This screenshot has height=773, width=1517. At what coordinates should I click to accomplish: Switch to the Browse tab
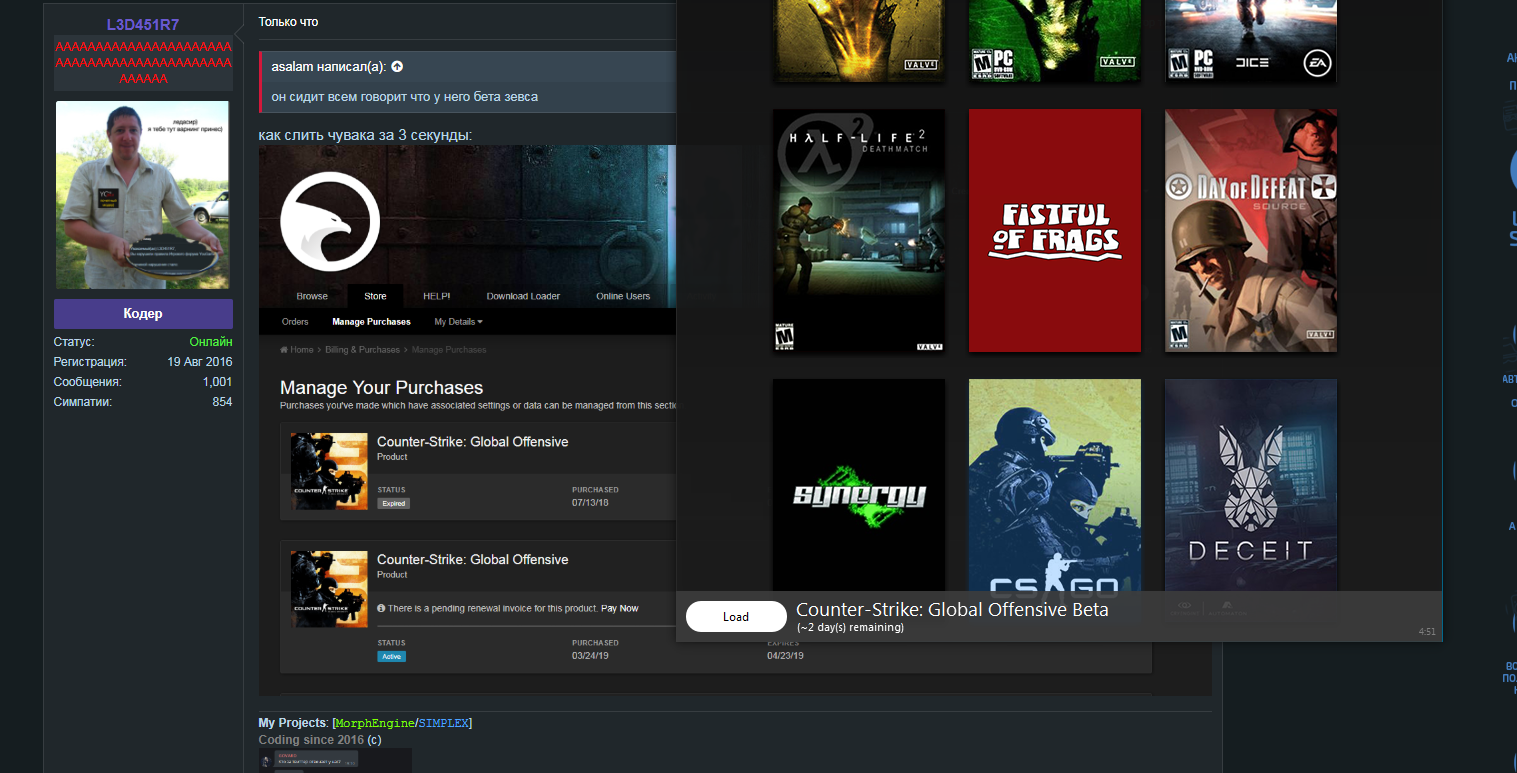312,296
